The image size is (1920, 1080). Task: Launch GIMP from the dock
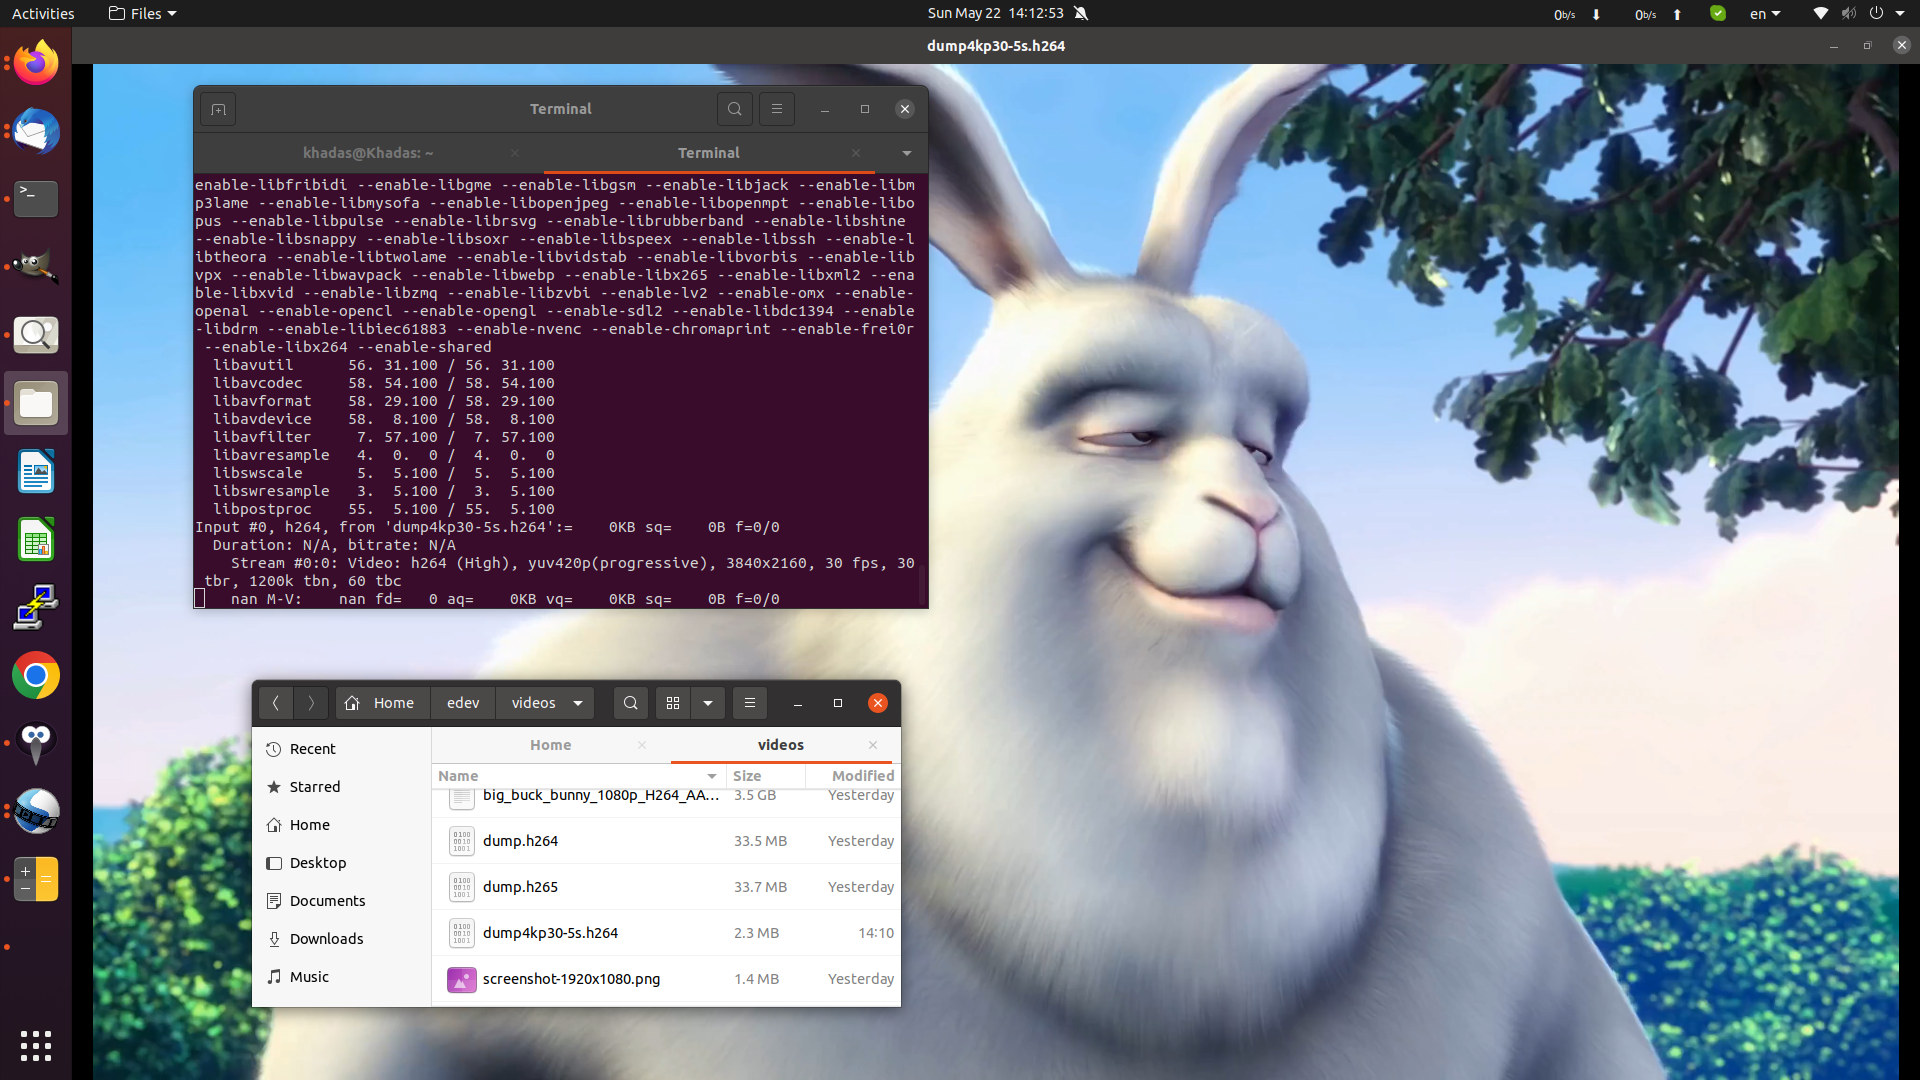(36, 267)
